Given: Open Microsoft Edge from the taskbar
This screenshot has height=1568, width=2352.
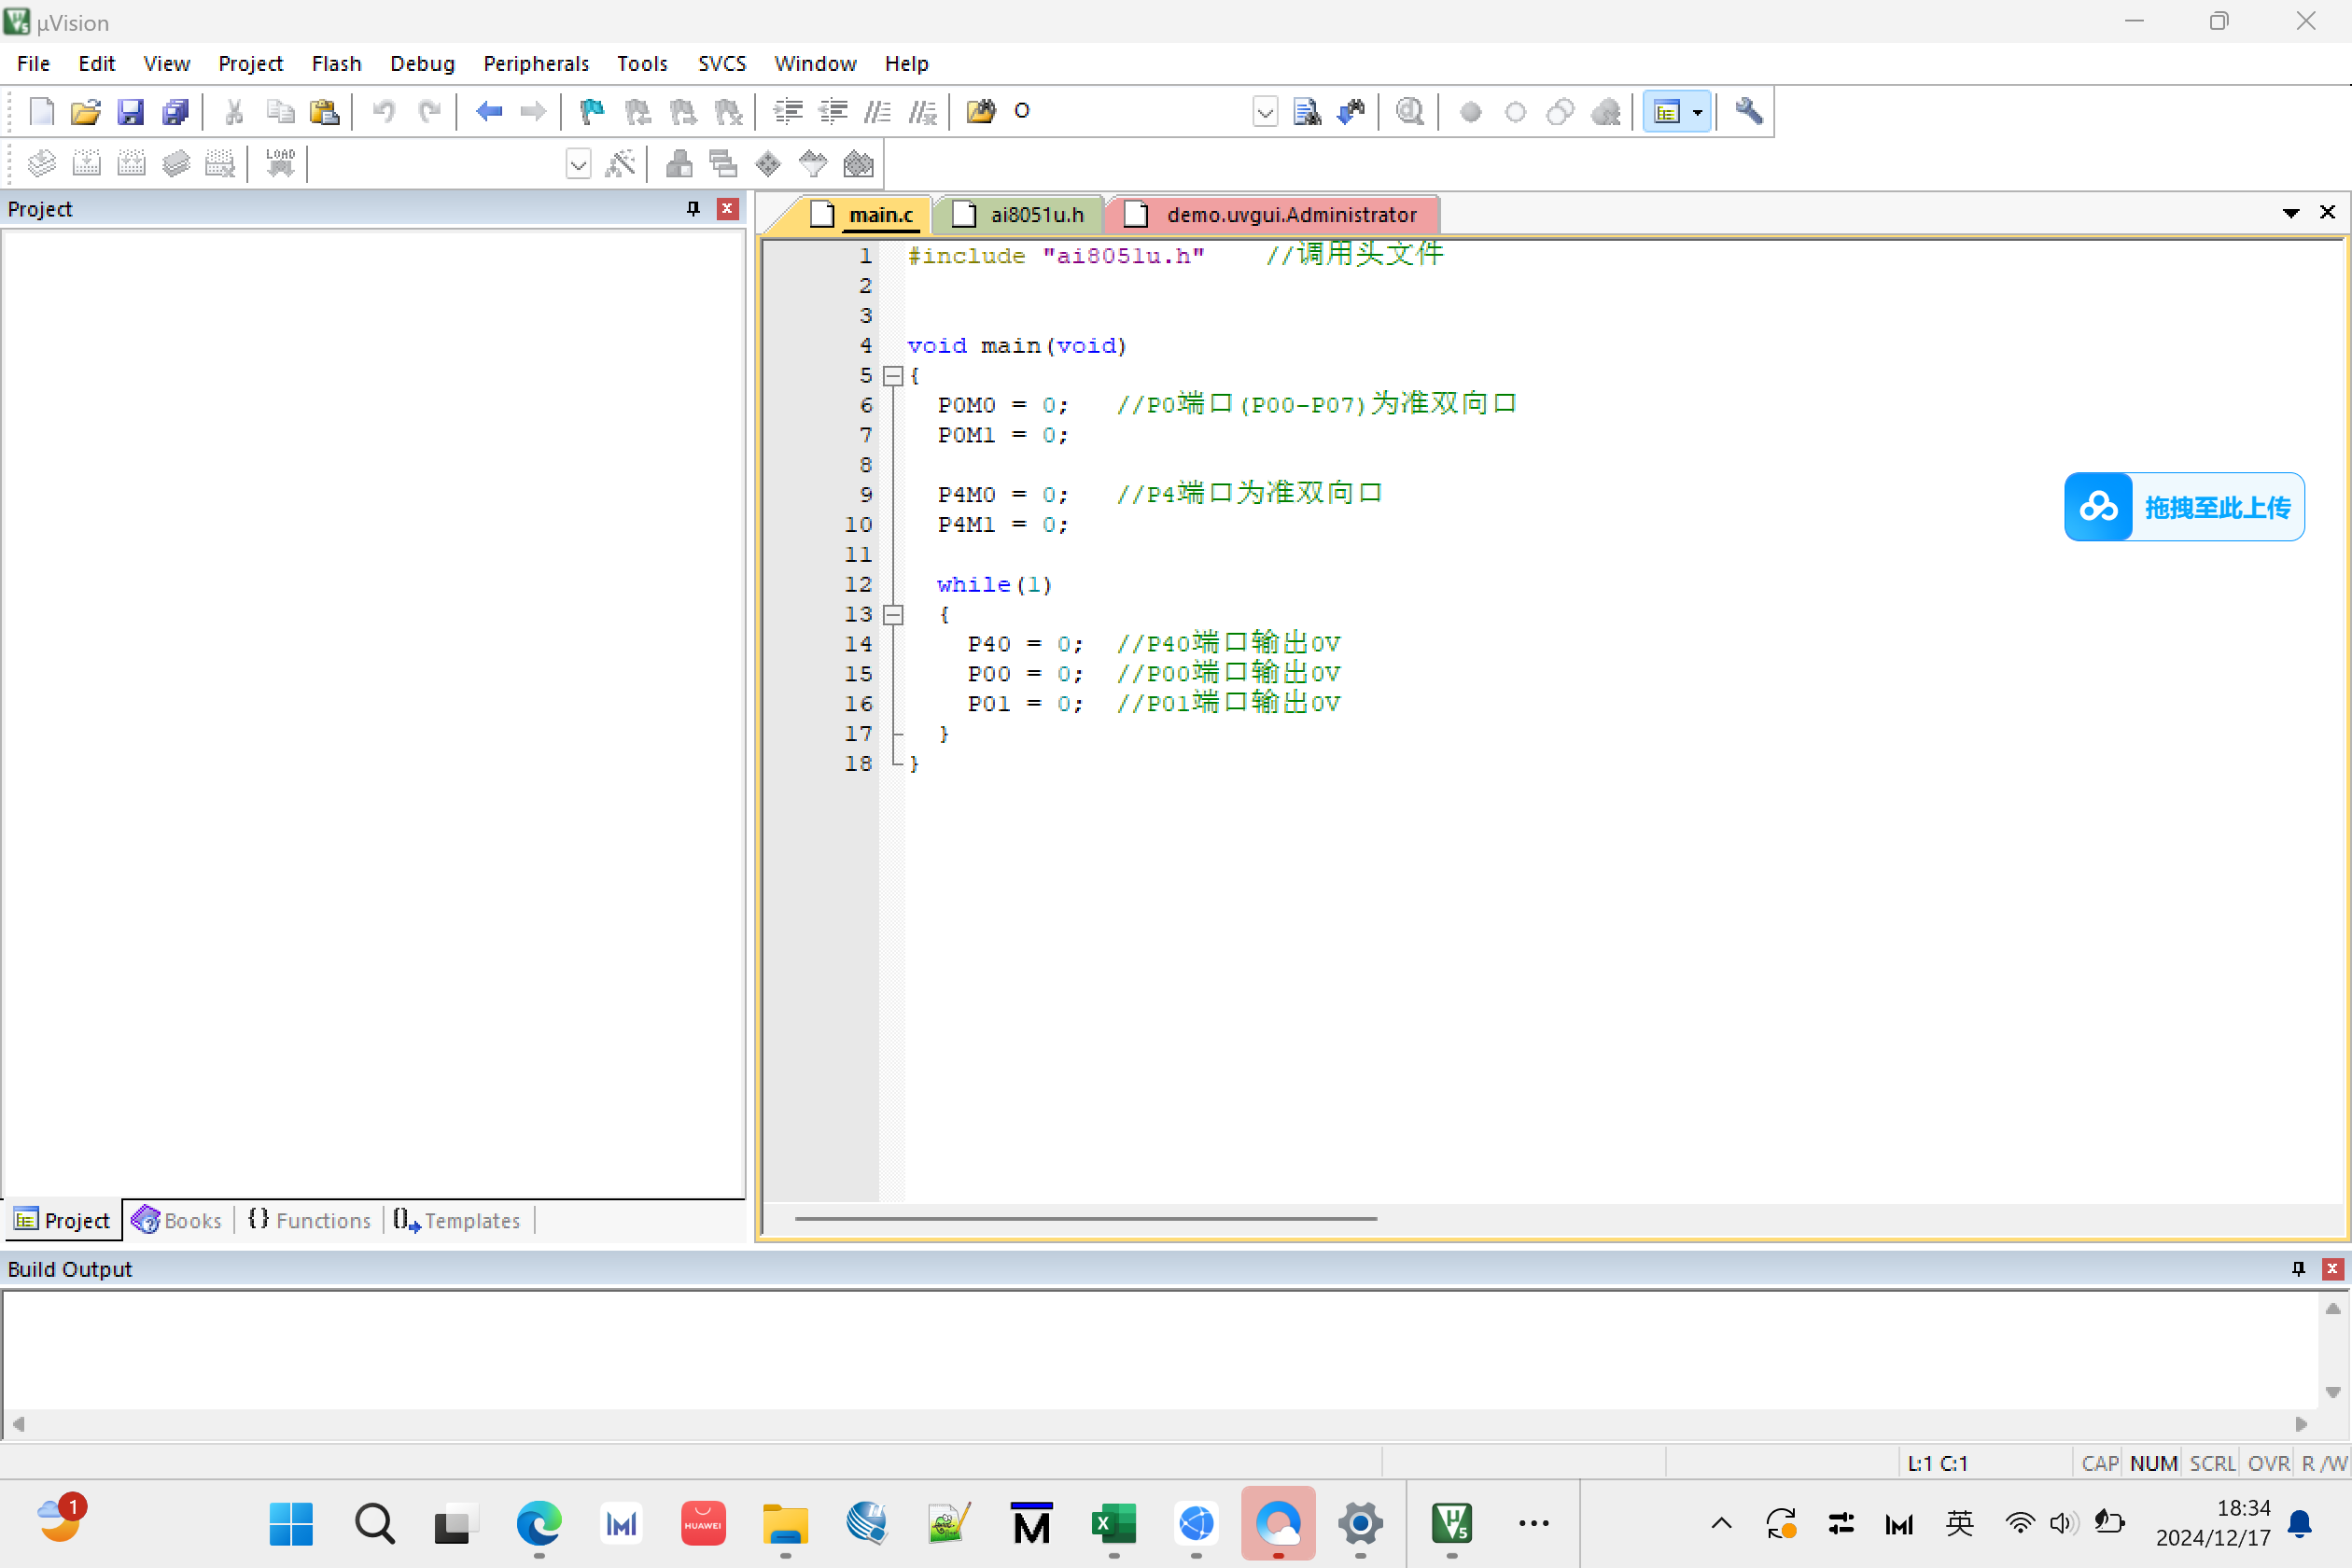Looking at the screenshot, I should [539, 1523].
